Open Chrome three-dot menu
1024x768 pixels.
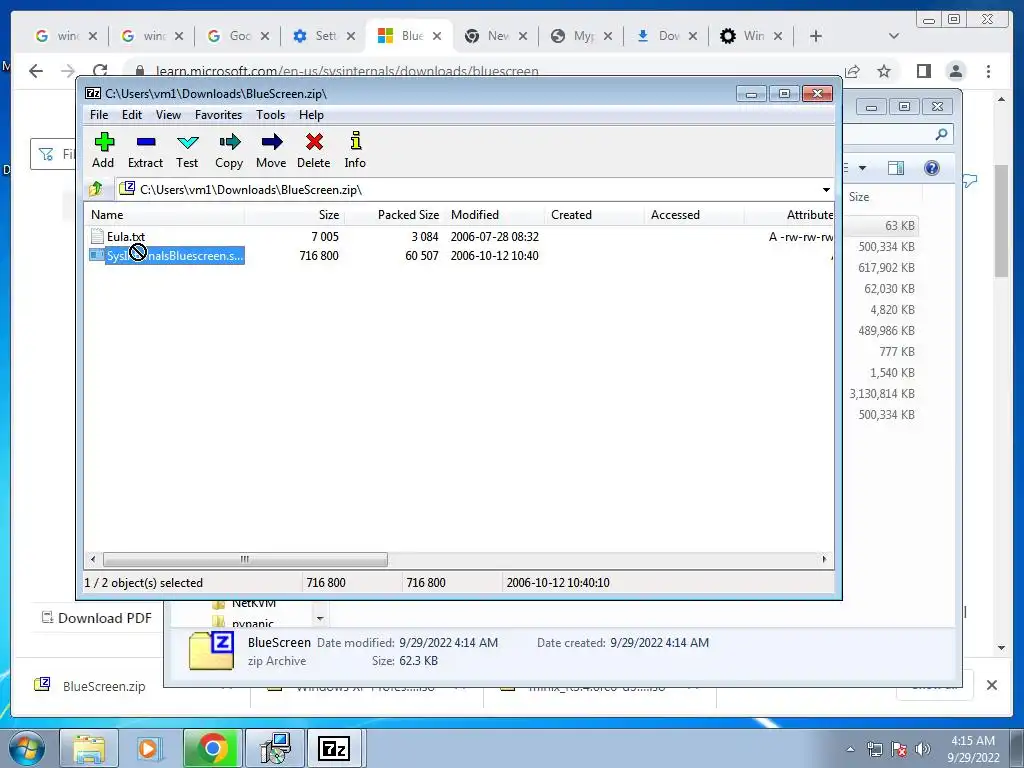(x=989, y=71)
